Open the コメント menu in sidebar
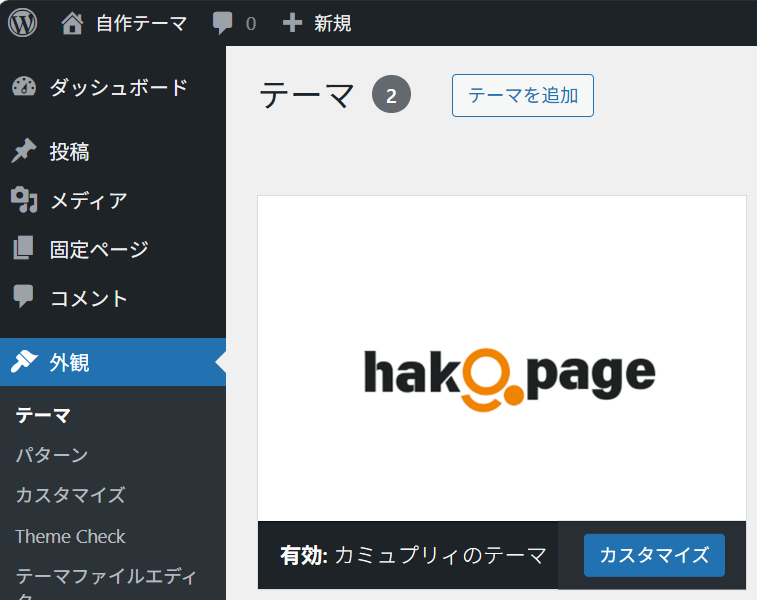The width and height of the screenshot is (757, 600). [89, 298]
